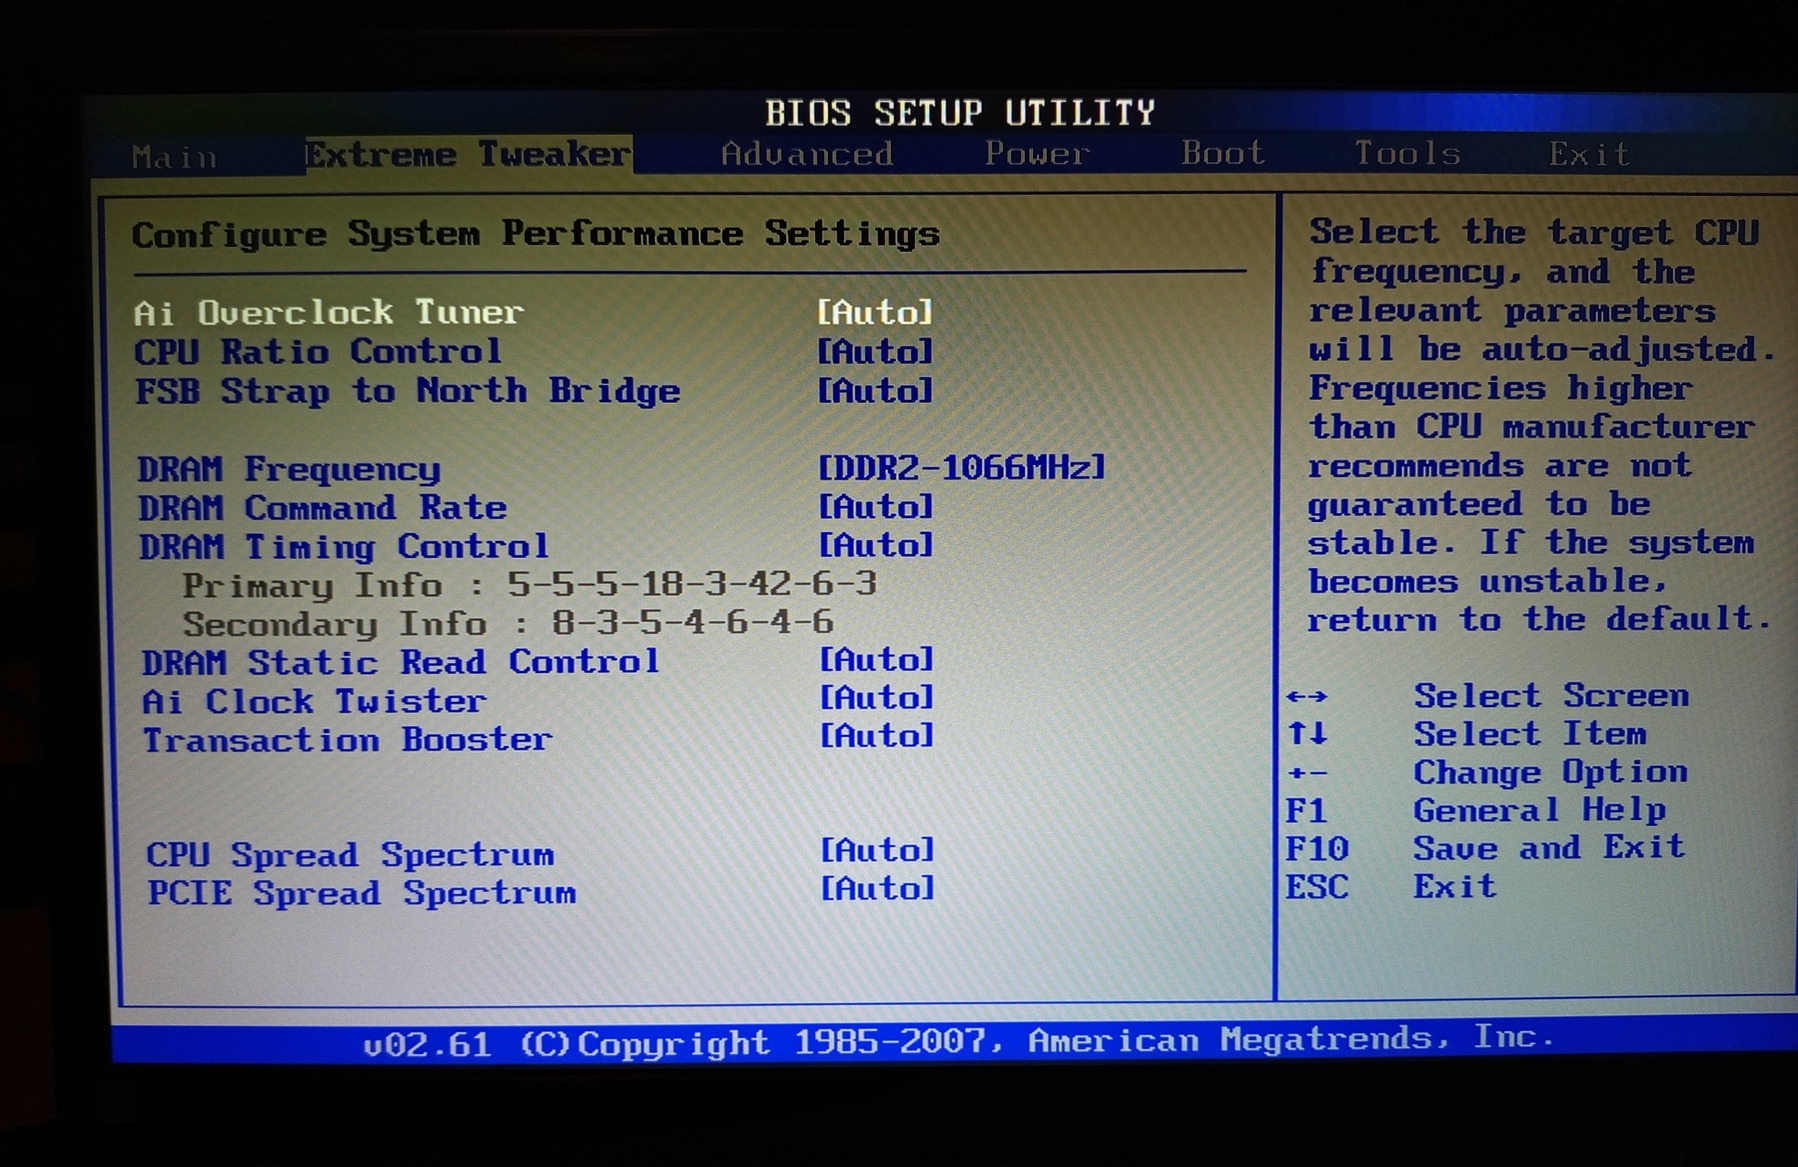The height and width of the screenshot is (1167, 1798).
Task: Select the DRAM Frequency setting
Action: pos(289,469)
